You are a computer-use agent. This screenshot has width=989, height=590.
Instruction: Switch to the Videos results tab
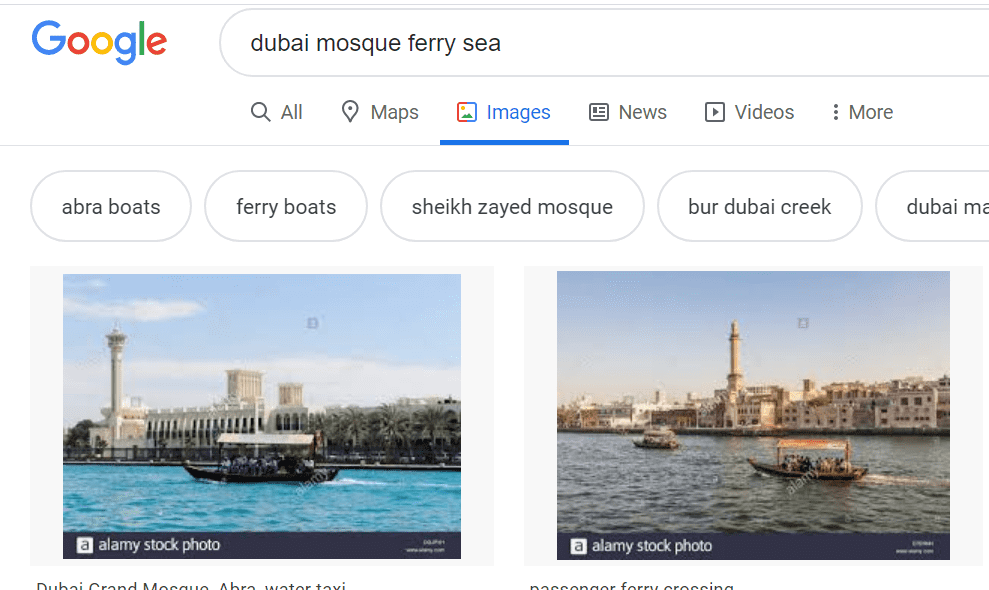pyautogui.click(x=764, y=112)
